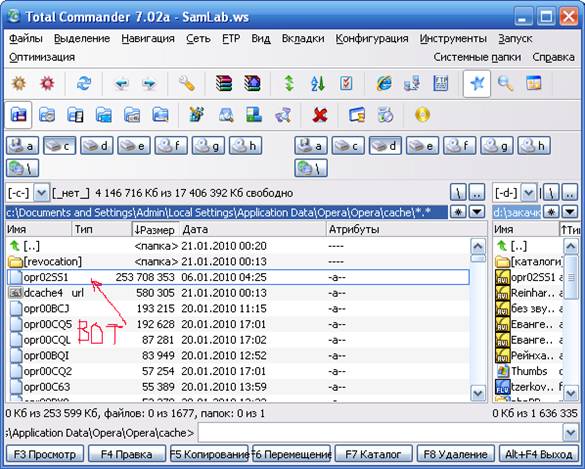Click the blue refresh arrows toolbar icon
The image size is (585, 469).
pyautogui.click(x=84, y=83)
